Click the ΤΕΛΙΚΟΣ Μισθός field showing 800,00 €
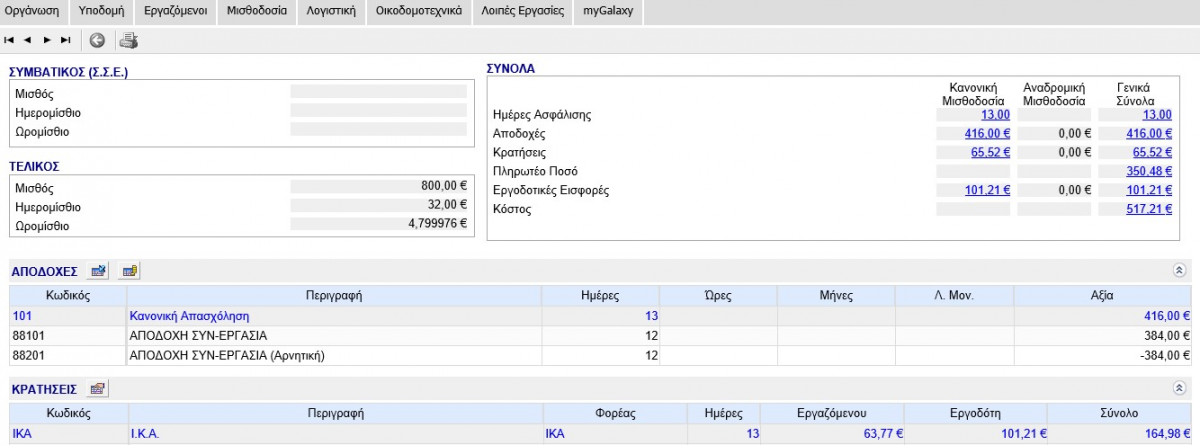 (378, 187)
